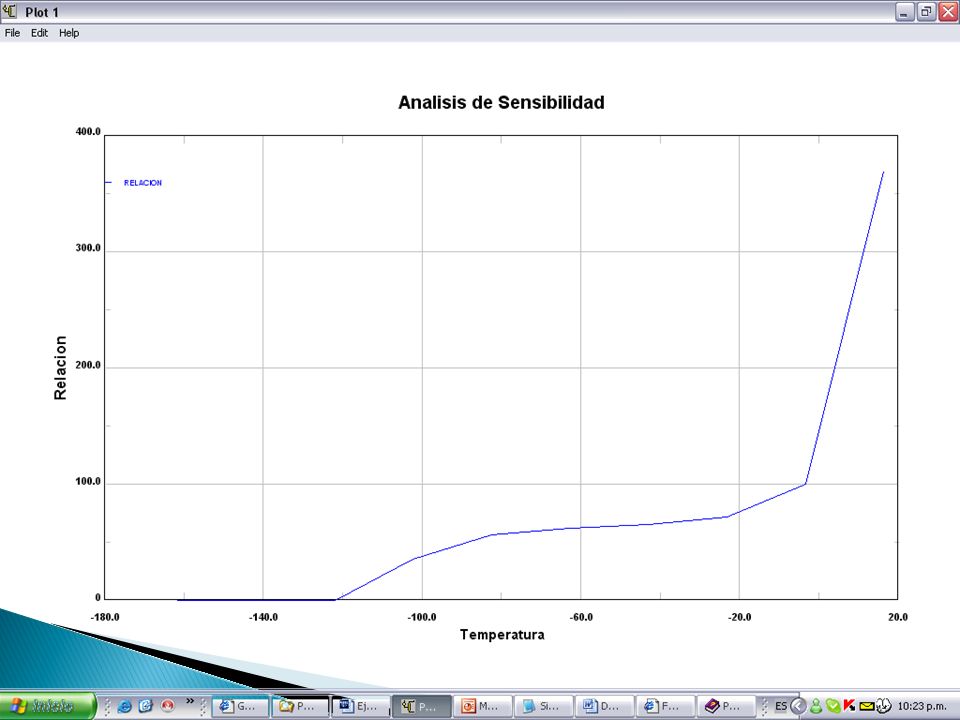Open the File menu
960x720 pixels.
[x=12, y=33]
